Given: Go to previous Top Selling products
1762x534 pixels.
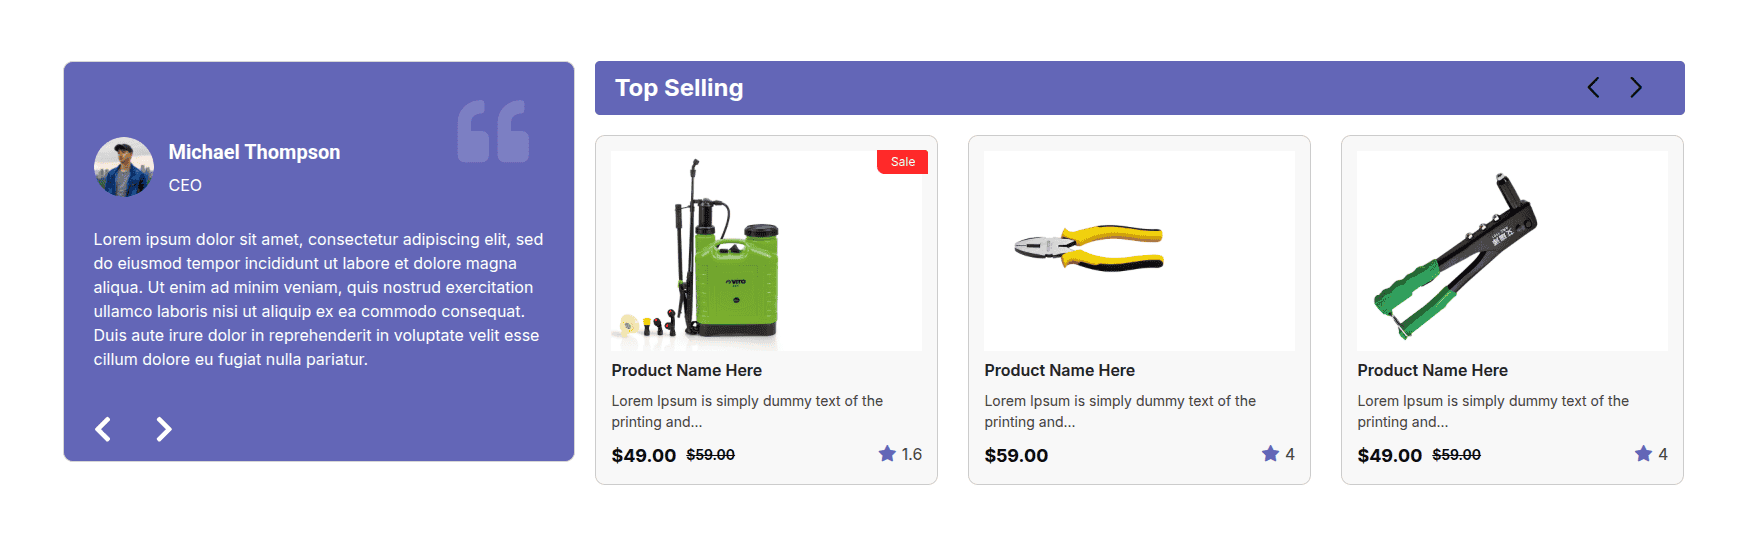Looking at the screenshot, I should (x=1593, y=88).
